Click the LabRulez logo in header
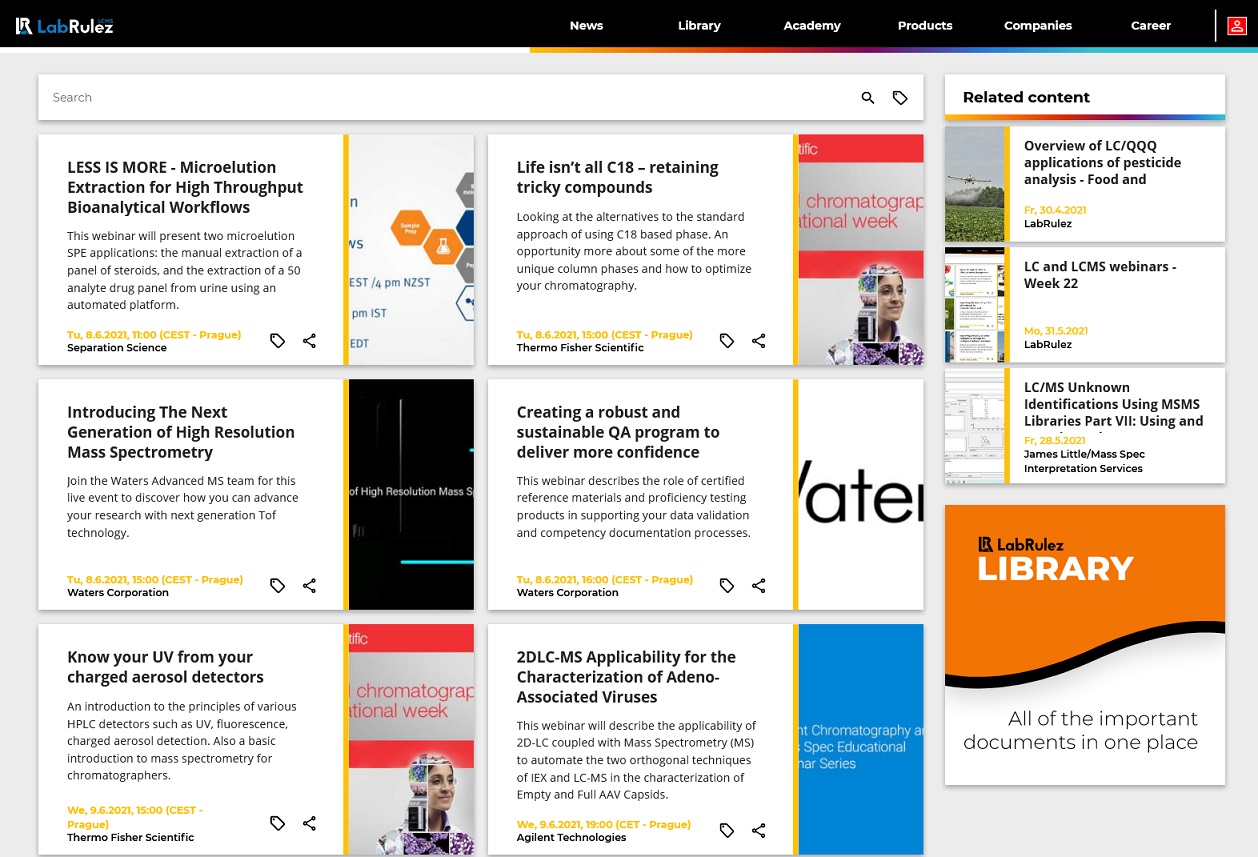Screen dimensions: 1258x857 click(65, 26)
